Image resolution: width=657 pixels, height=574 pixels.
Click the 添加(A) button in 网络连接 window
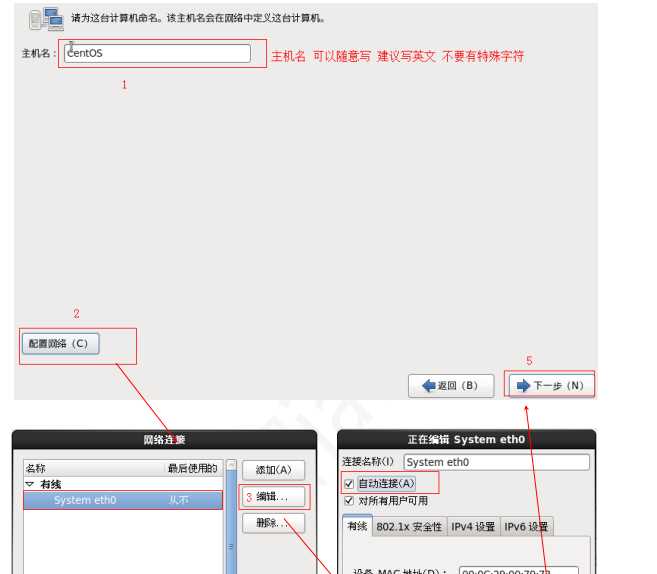[x=274, y=470]
